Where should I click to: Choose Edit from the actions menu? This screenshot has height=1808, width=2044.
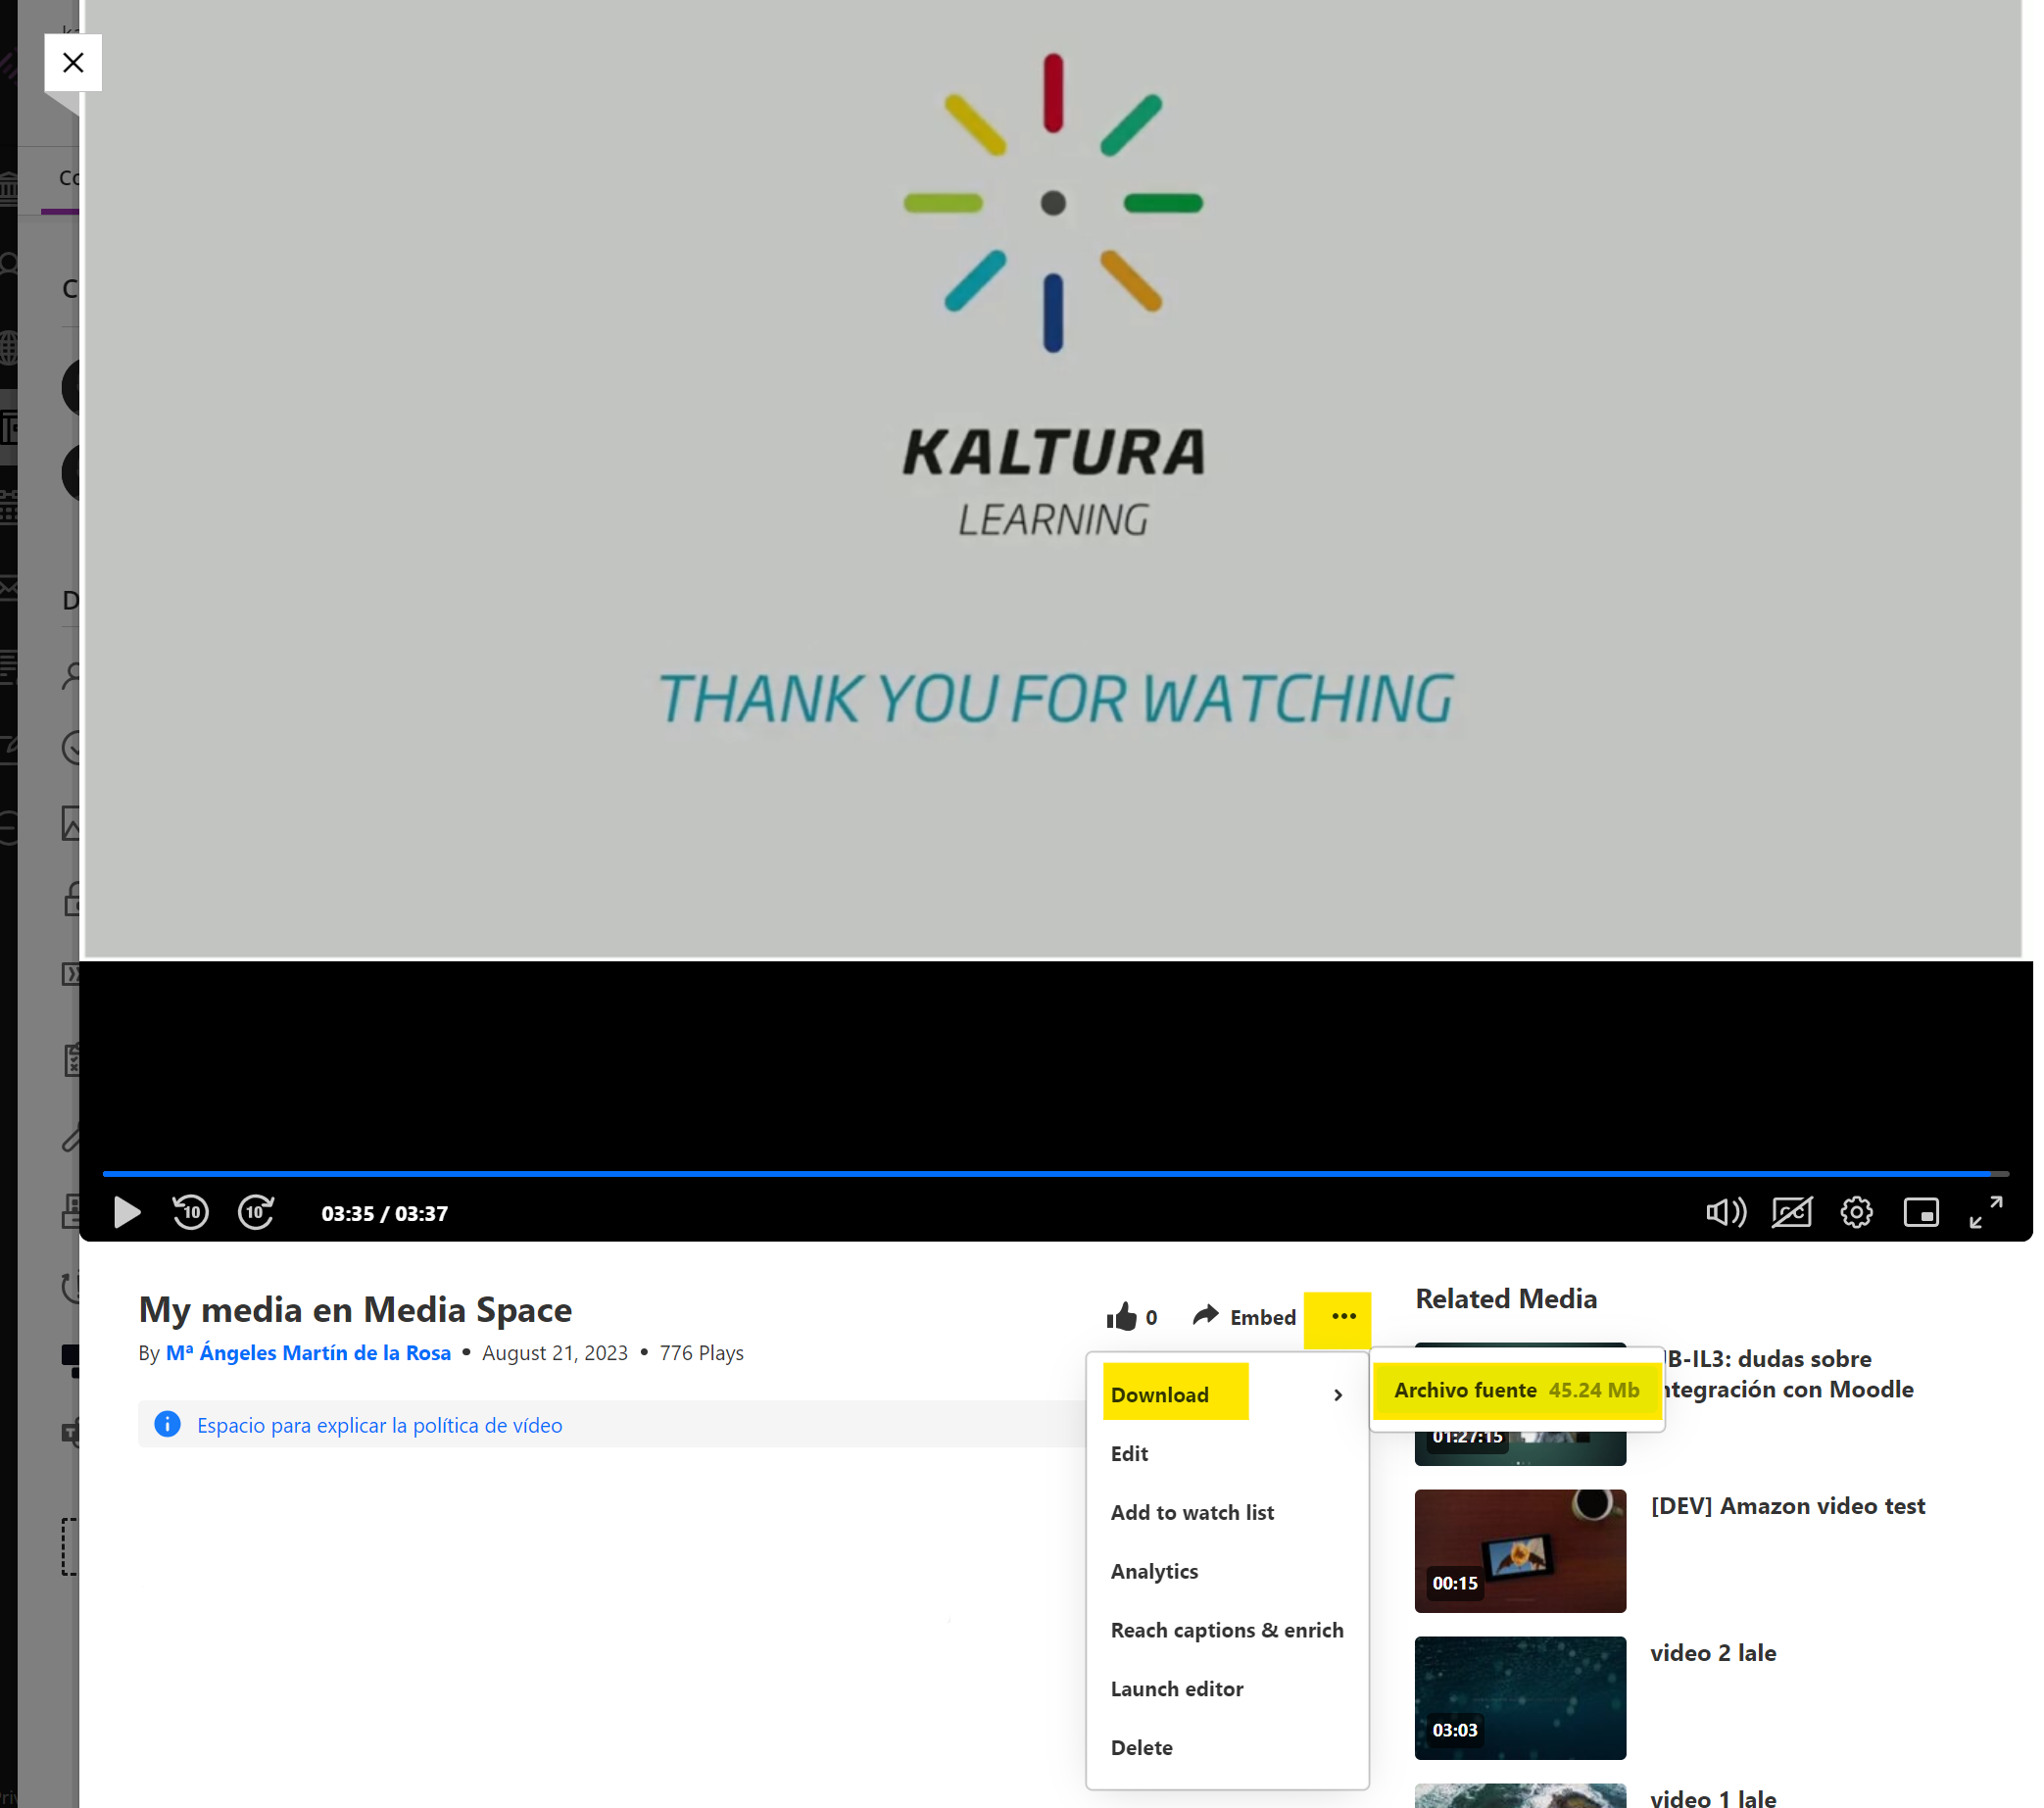pyautogui.click(x=1129, y=1453)
